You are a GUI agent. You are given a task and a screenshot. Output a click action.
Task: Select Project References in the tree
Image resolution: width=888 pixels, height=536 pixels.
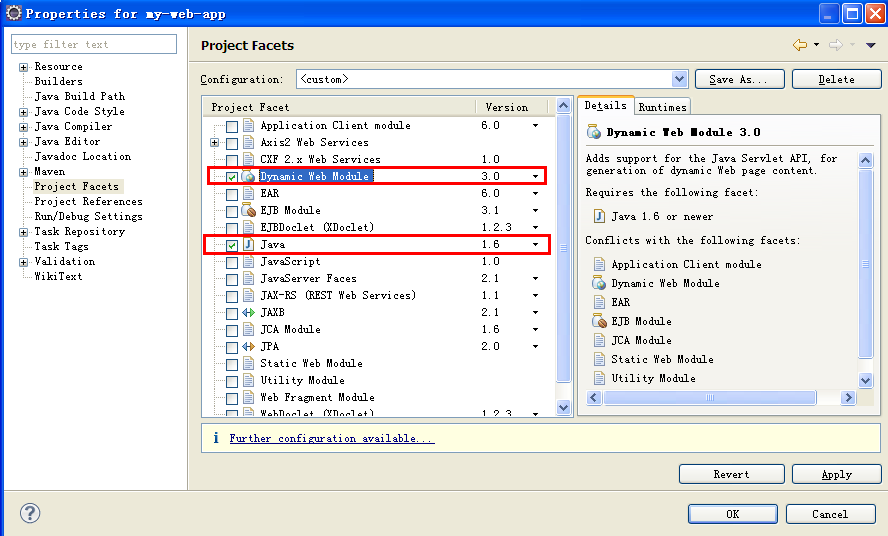click(88, 201)
